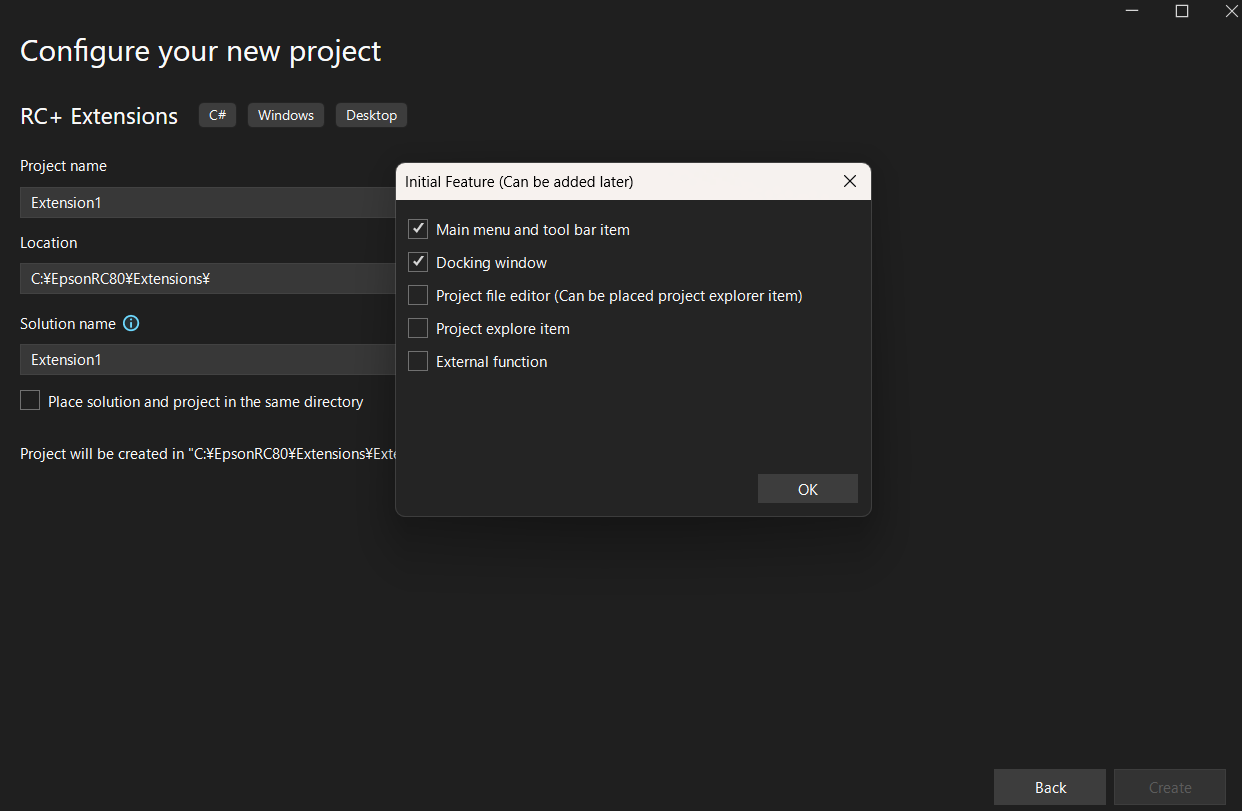Enable the Project file editor option
This screenshot has width=1242, height=811.
coord(418,296)
